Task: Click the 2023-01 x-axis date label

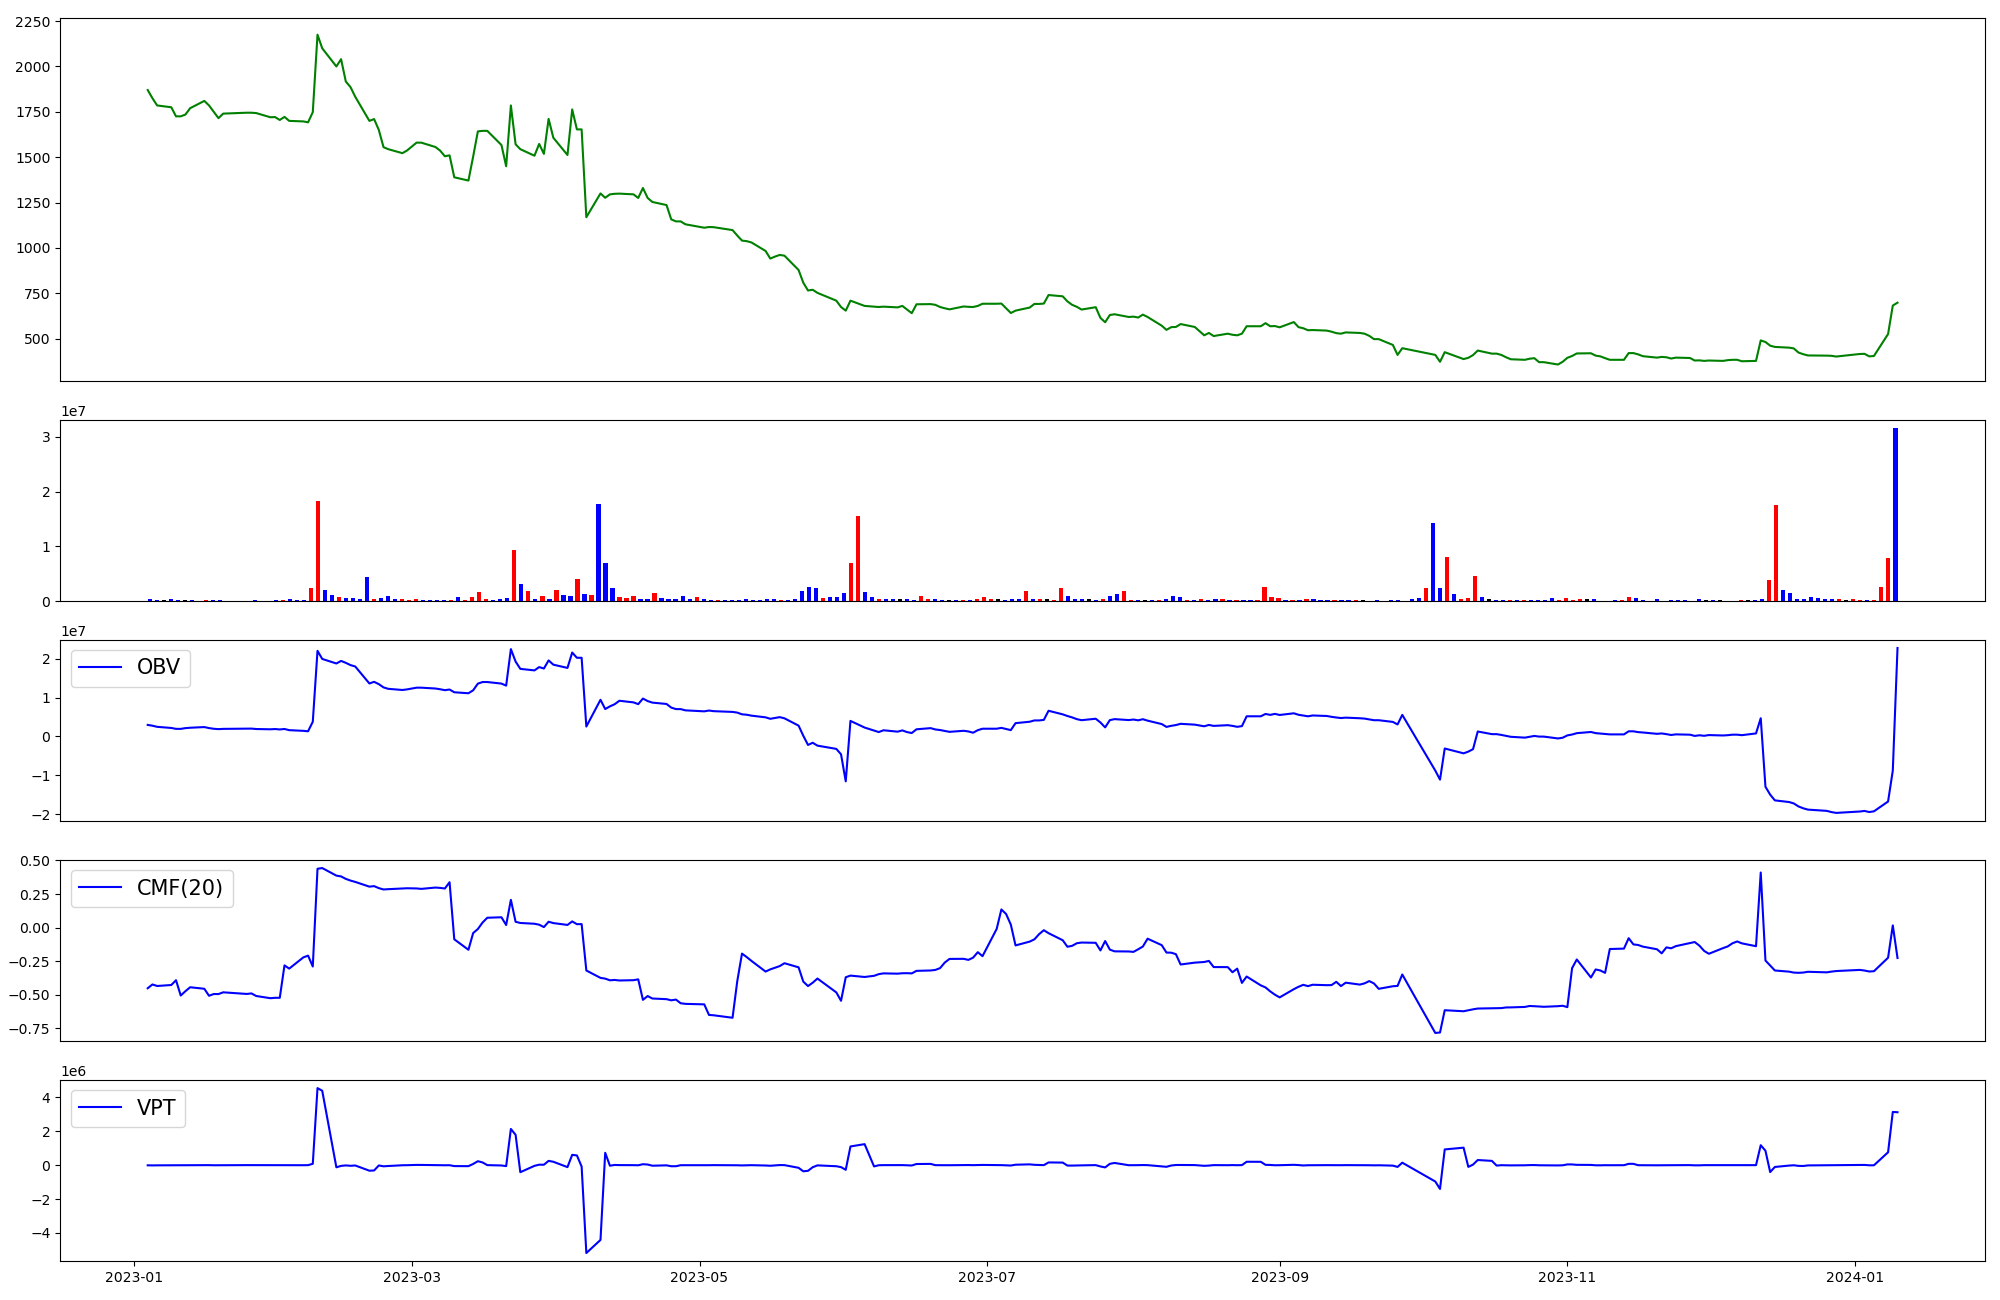Action: [134, 1276]
